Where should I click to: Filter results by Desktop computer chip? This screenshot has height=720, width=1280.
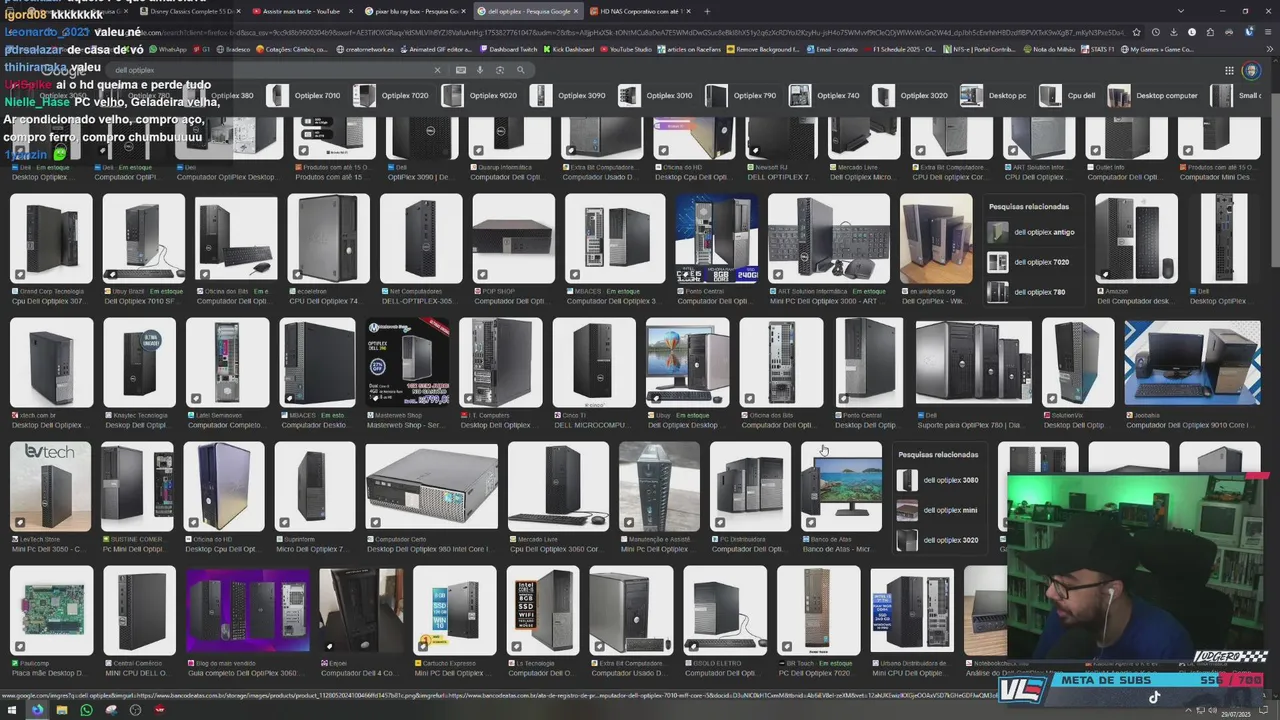[x=1153, y=96]
